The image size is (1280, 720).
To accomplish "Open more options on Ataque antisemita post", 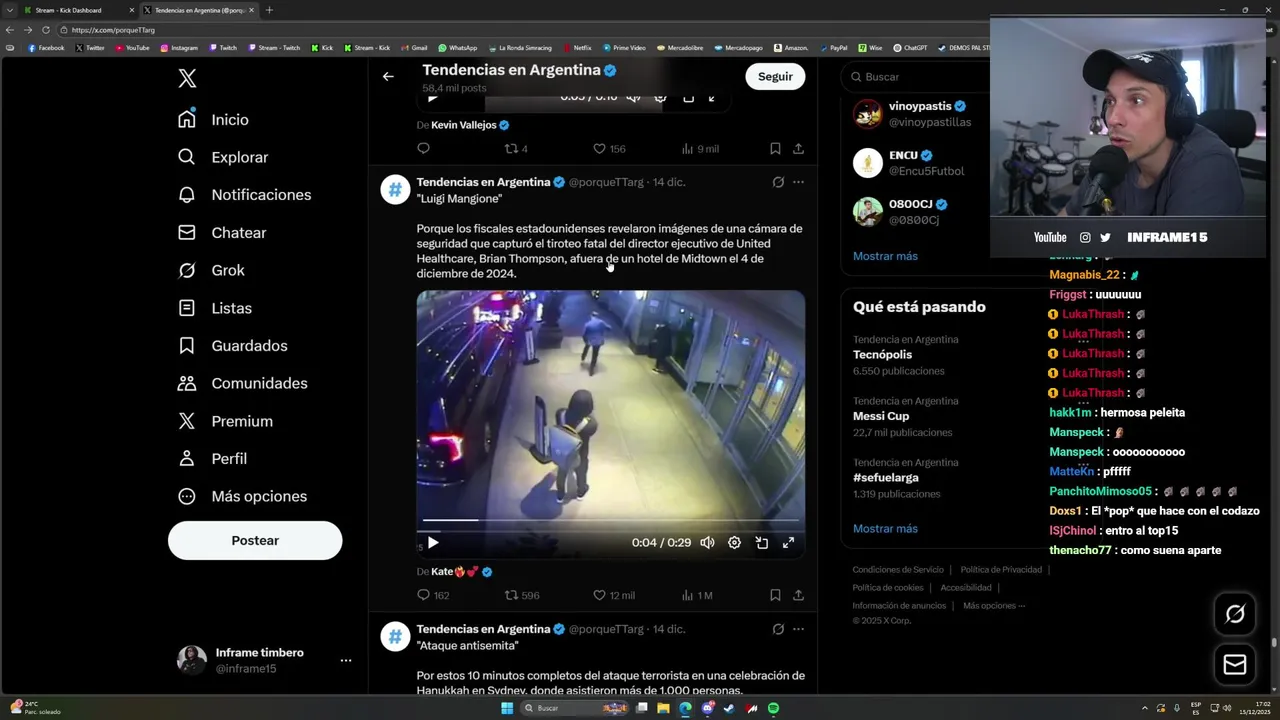I will pyautogui.click(x=798, y=629).
